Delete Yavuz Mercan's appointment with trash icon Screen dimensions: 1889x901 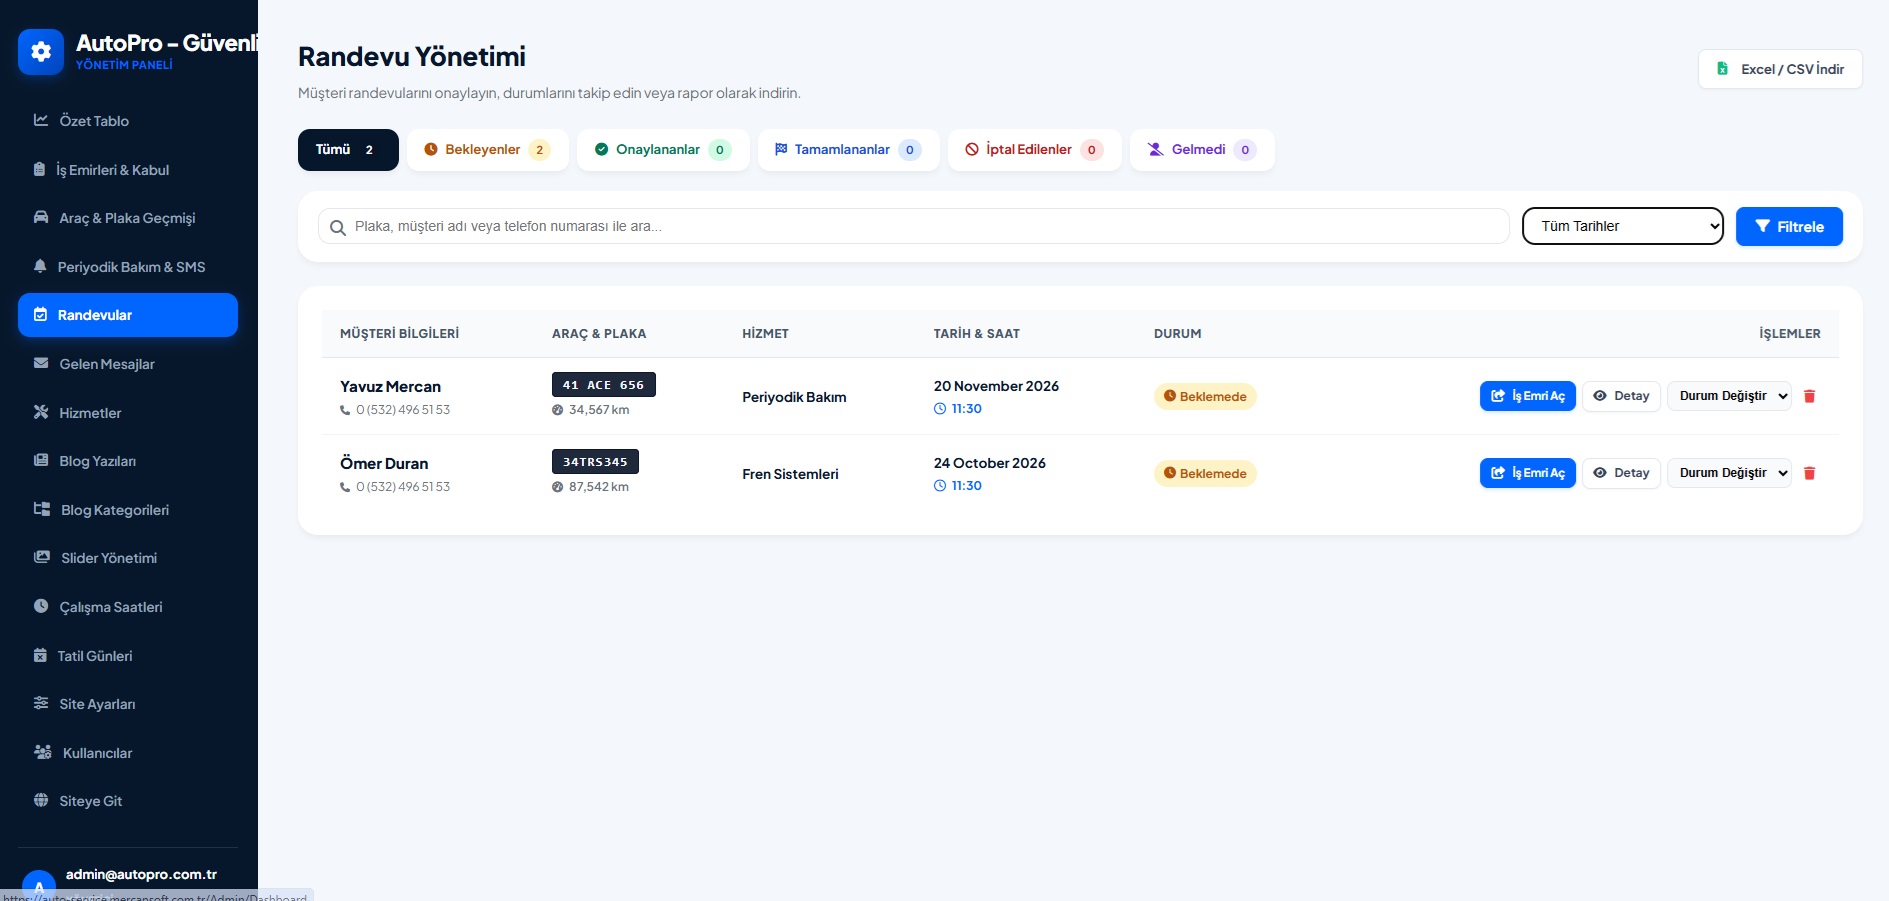[1809, 396]
